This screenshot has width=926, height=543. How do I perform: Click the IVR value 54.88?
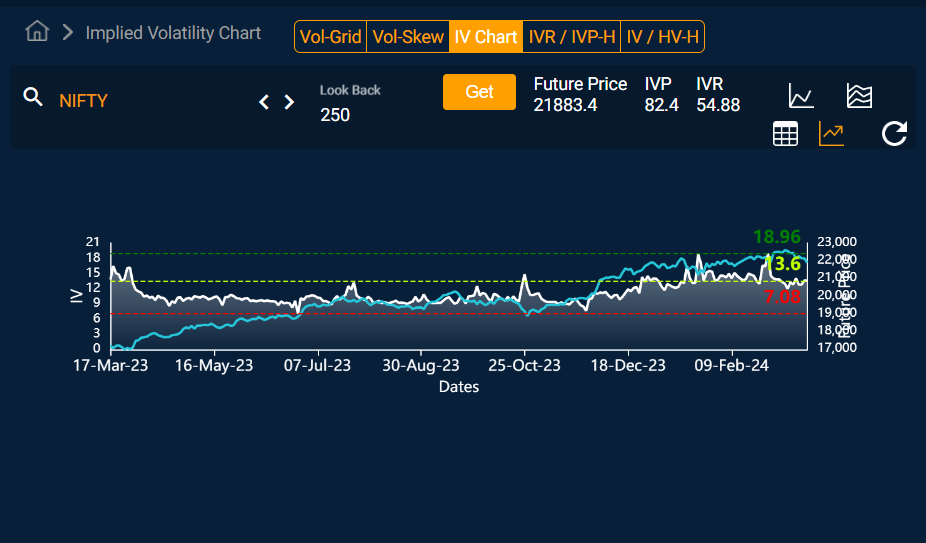(x=718, y=105)
